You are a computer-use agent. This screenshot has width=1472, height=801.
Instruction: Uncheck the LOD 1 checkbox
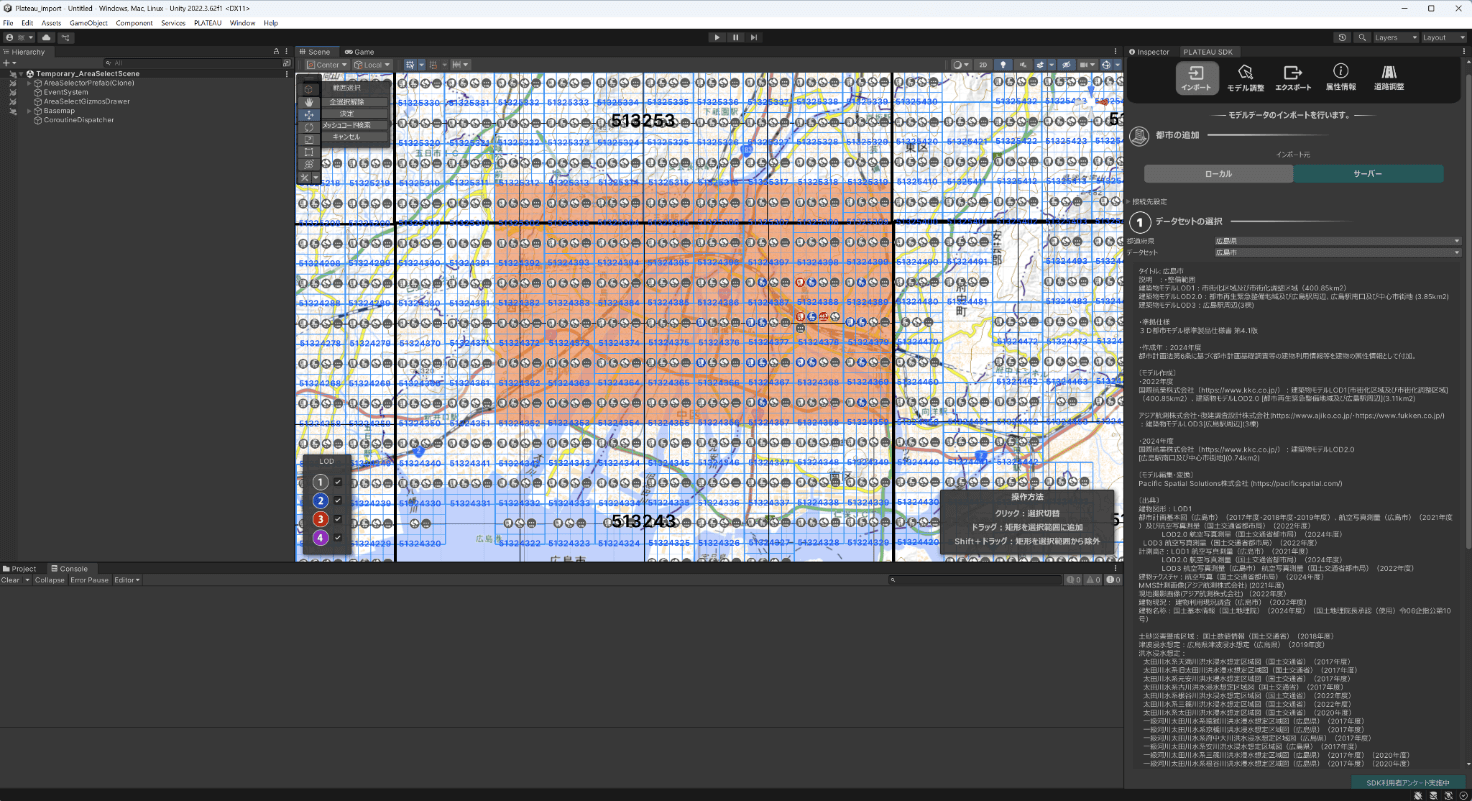pyautogui.click(x=338, y=482)
